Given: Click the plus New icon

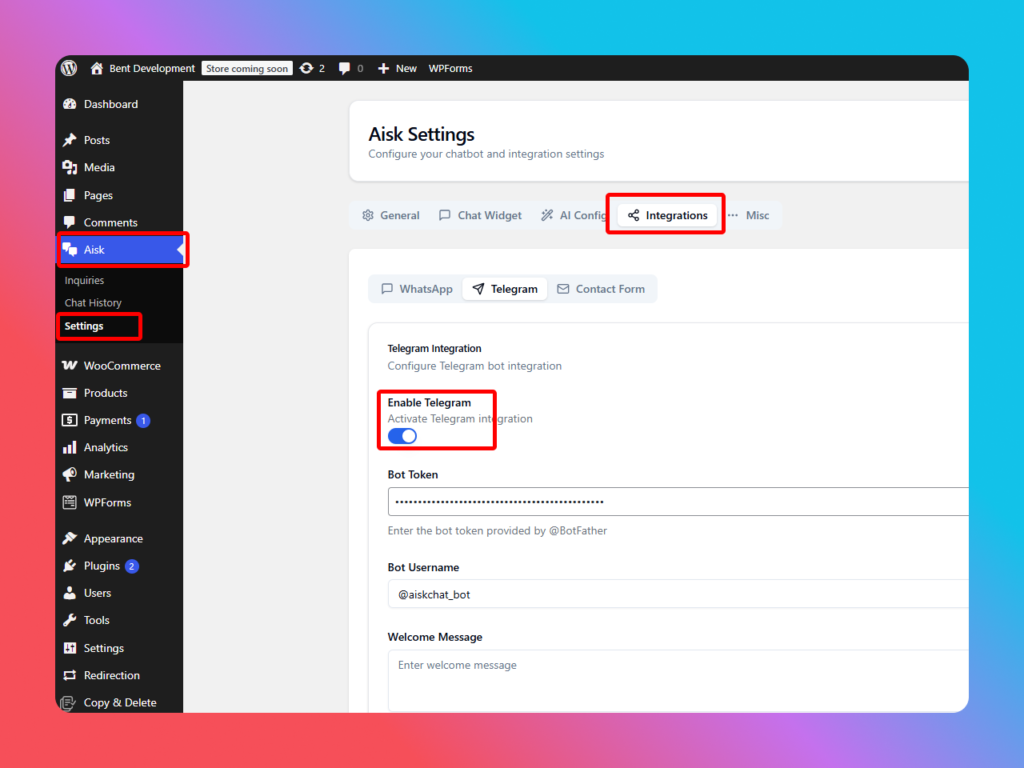Looking at the screenshot, I should point(384,68).
